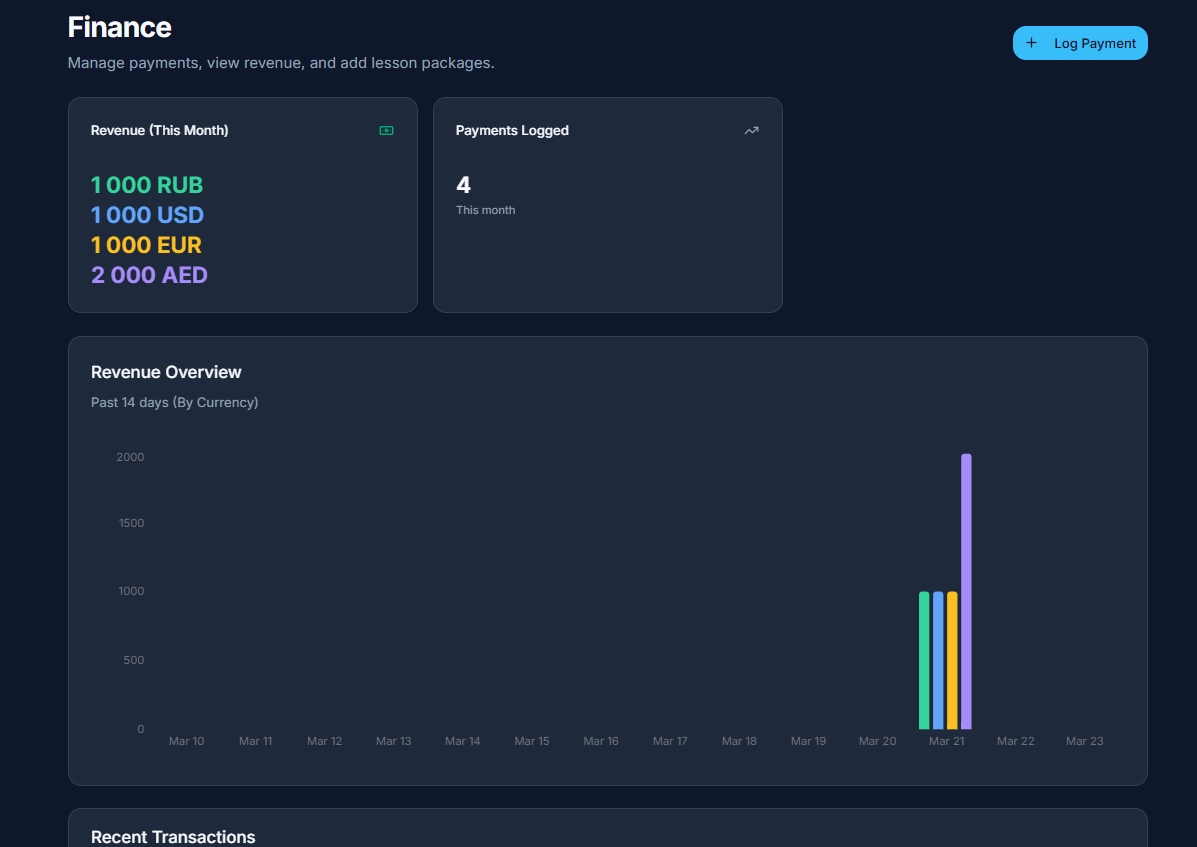1197x847 pixels.
Task: Click the Recent Transactions heading
Action: 173,837
